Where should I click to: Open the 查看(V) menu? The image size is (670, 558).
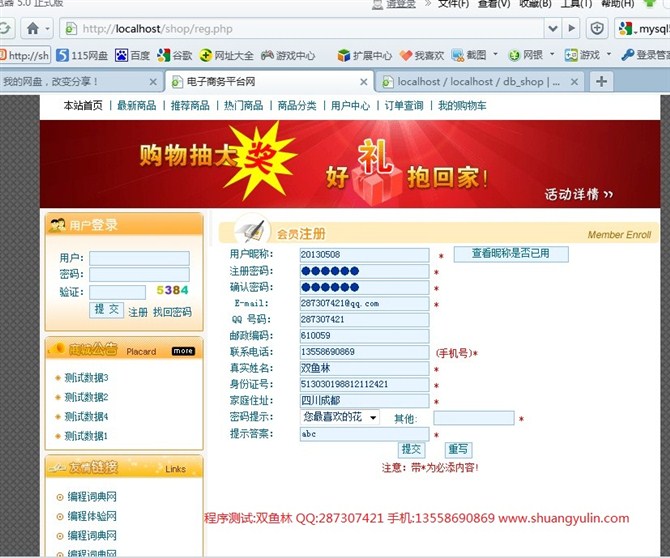click(x=494, y=3)
